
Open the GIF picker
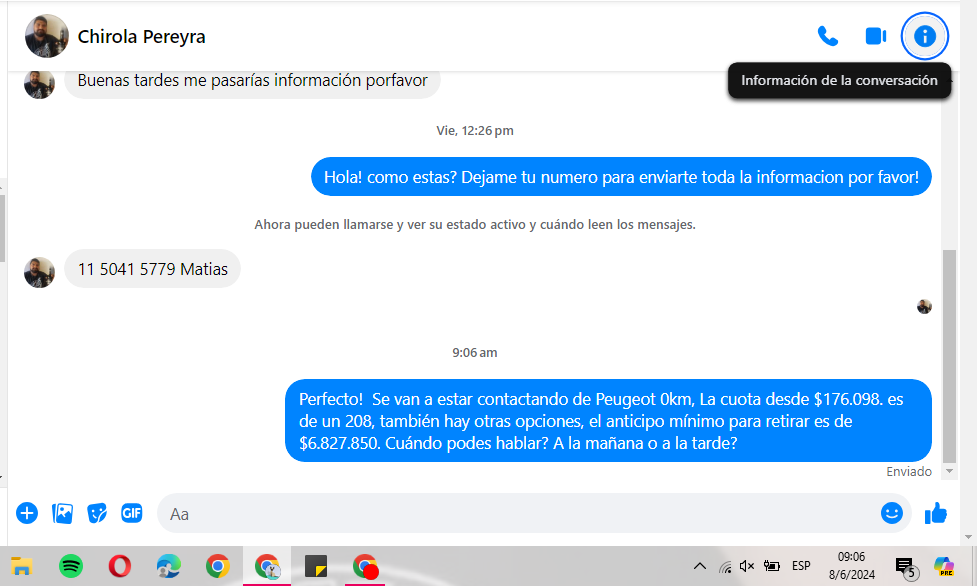[x=132, y=513]
